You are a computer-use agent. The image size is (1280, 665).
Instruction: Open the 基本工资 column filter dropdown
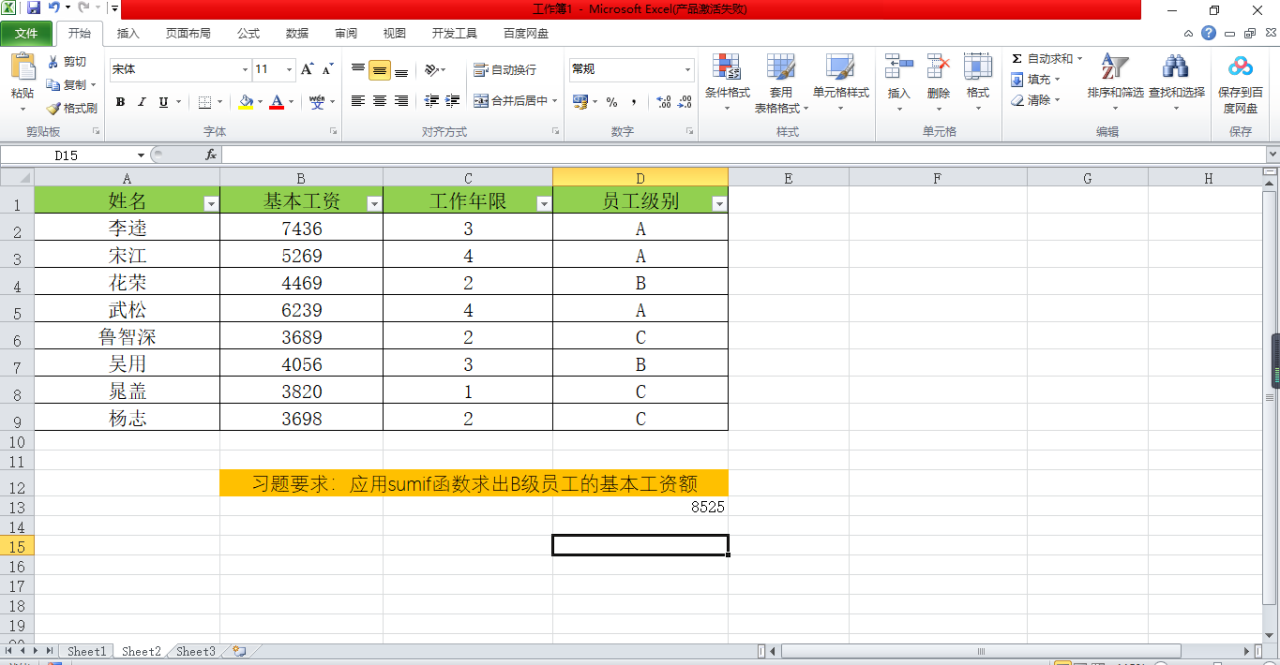374,203
